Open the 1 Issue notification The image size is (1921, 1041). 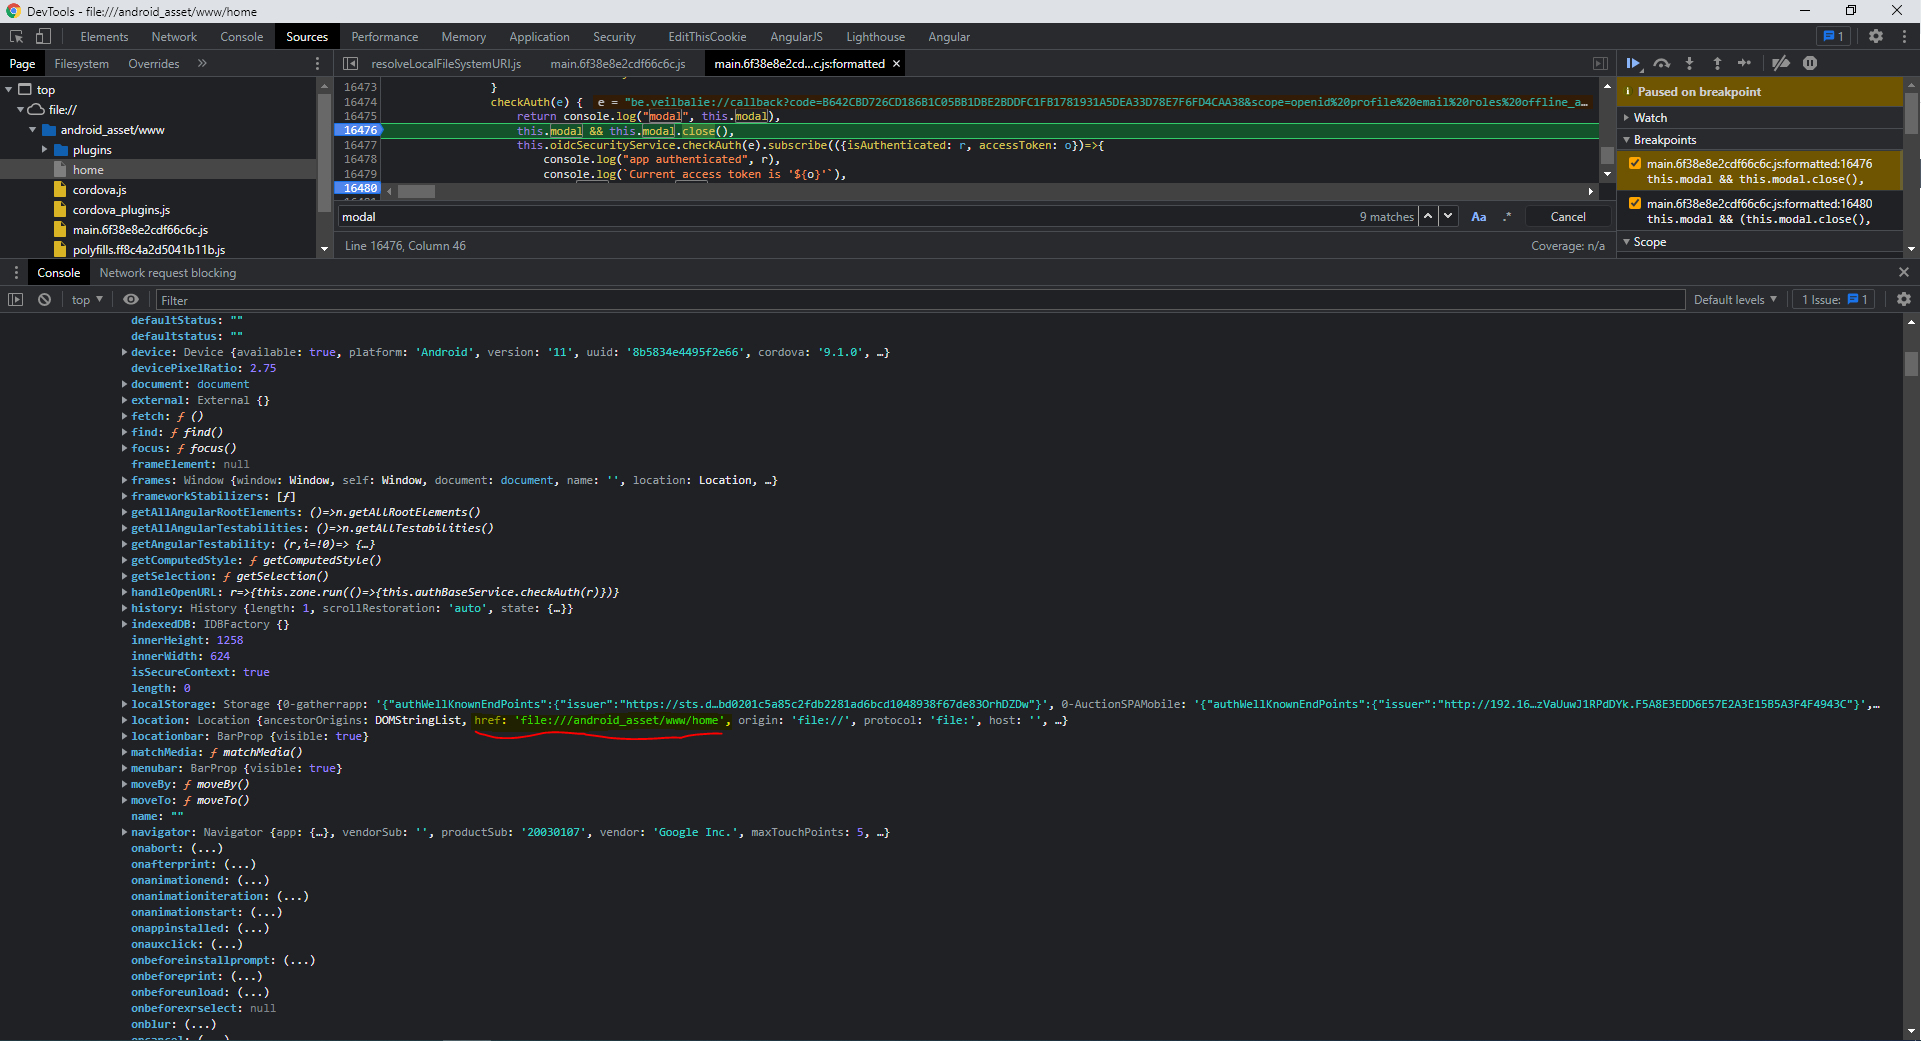coord(1832,299)
